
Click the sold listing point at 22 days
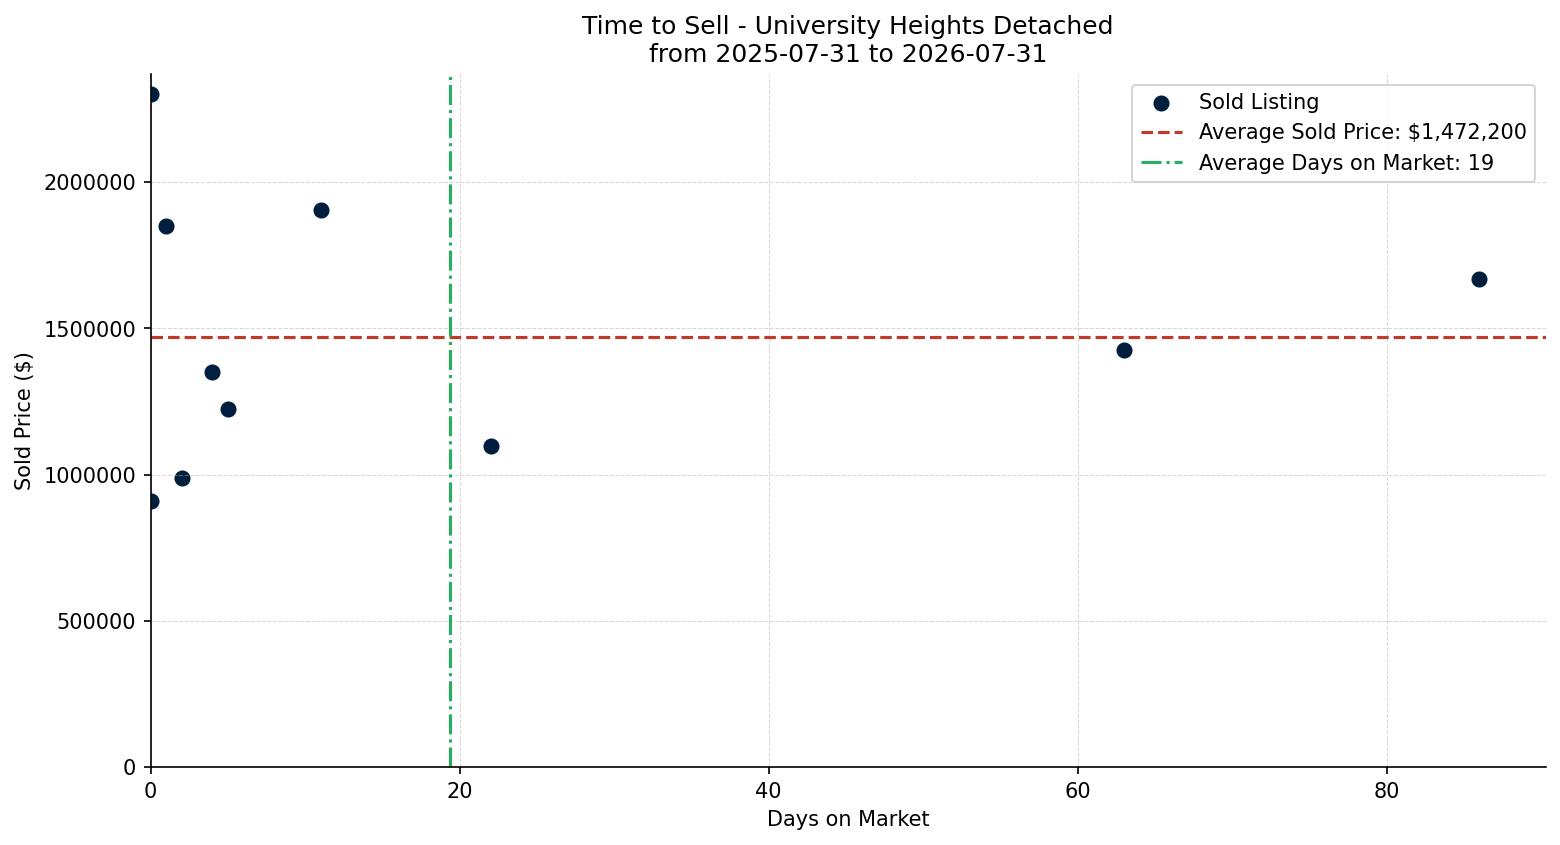click(491, 446)
